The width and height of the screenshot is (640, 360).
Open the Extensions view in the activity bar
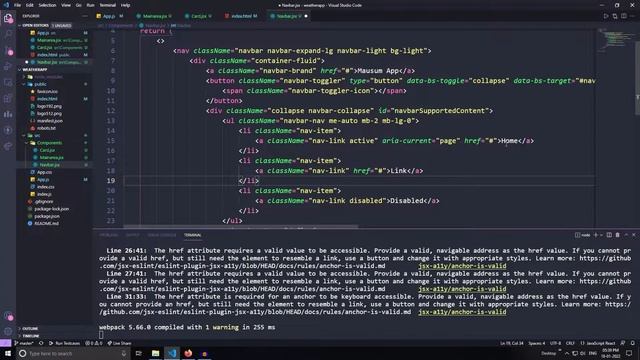point(8,98)
